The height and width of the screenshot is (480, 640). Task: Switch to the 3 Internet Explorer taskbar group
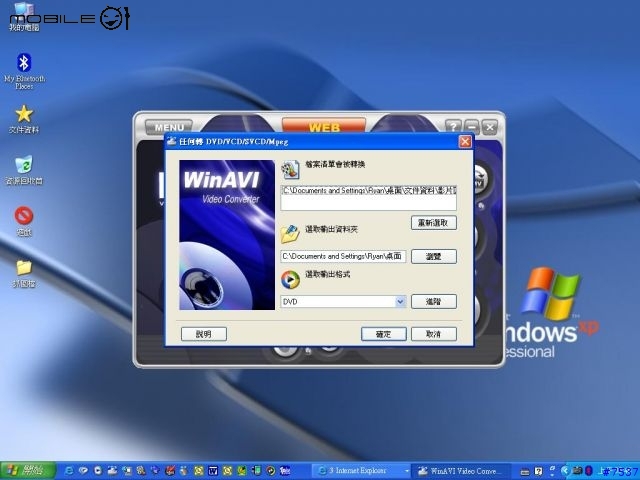(x=359, y=471)
